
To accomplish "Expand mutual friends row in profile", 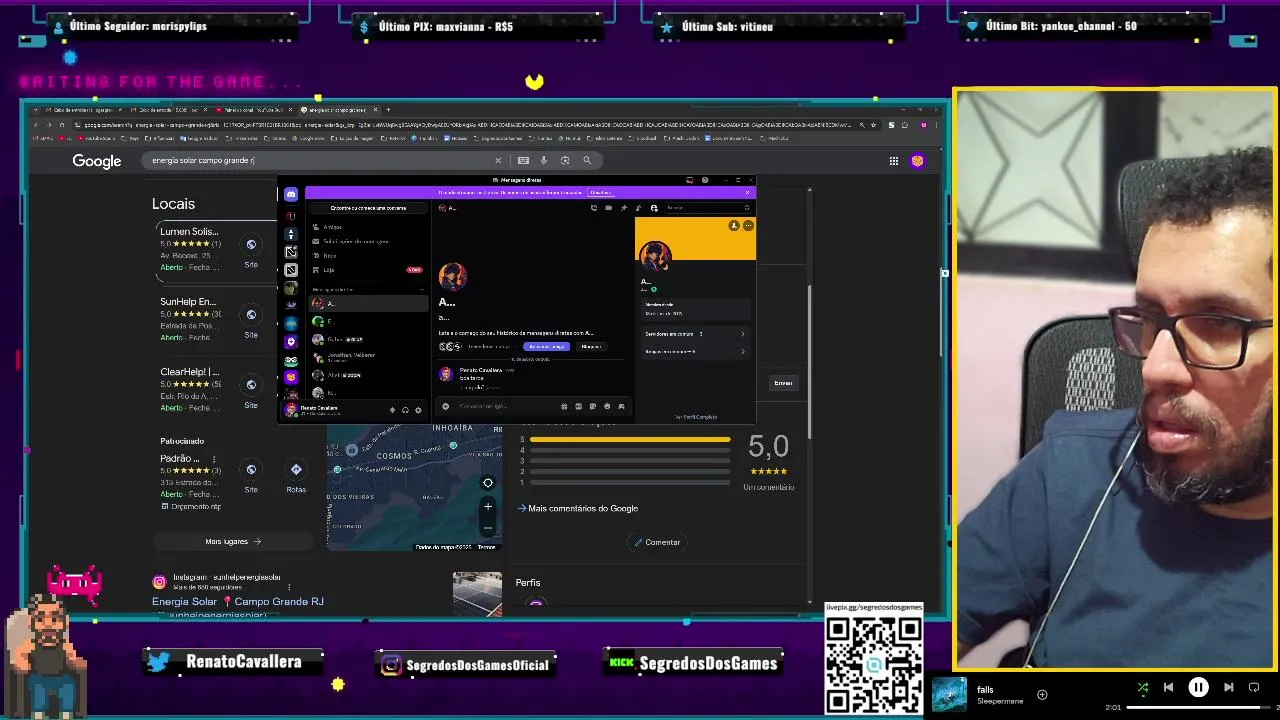I will (694, 351).
